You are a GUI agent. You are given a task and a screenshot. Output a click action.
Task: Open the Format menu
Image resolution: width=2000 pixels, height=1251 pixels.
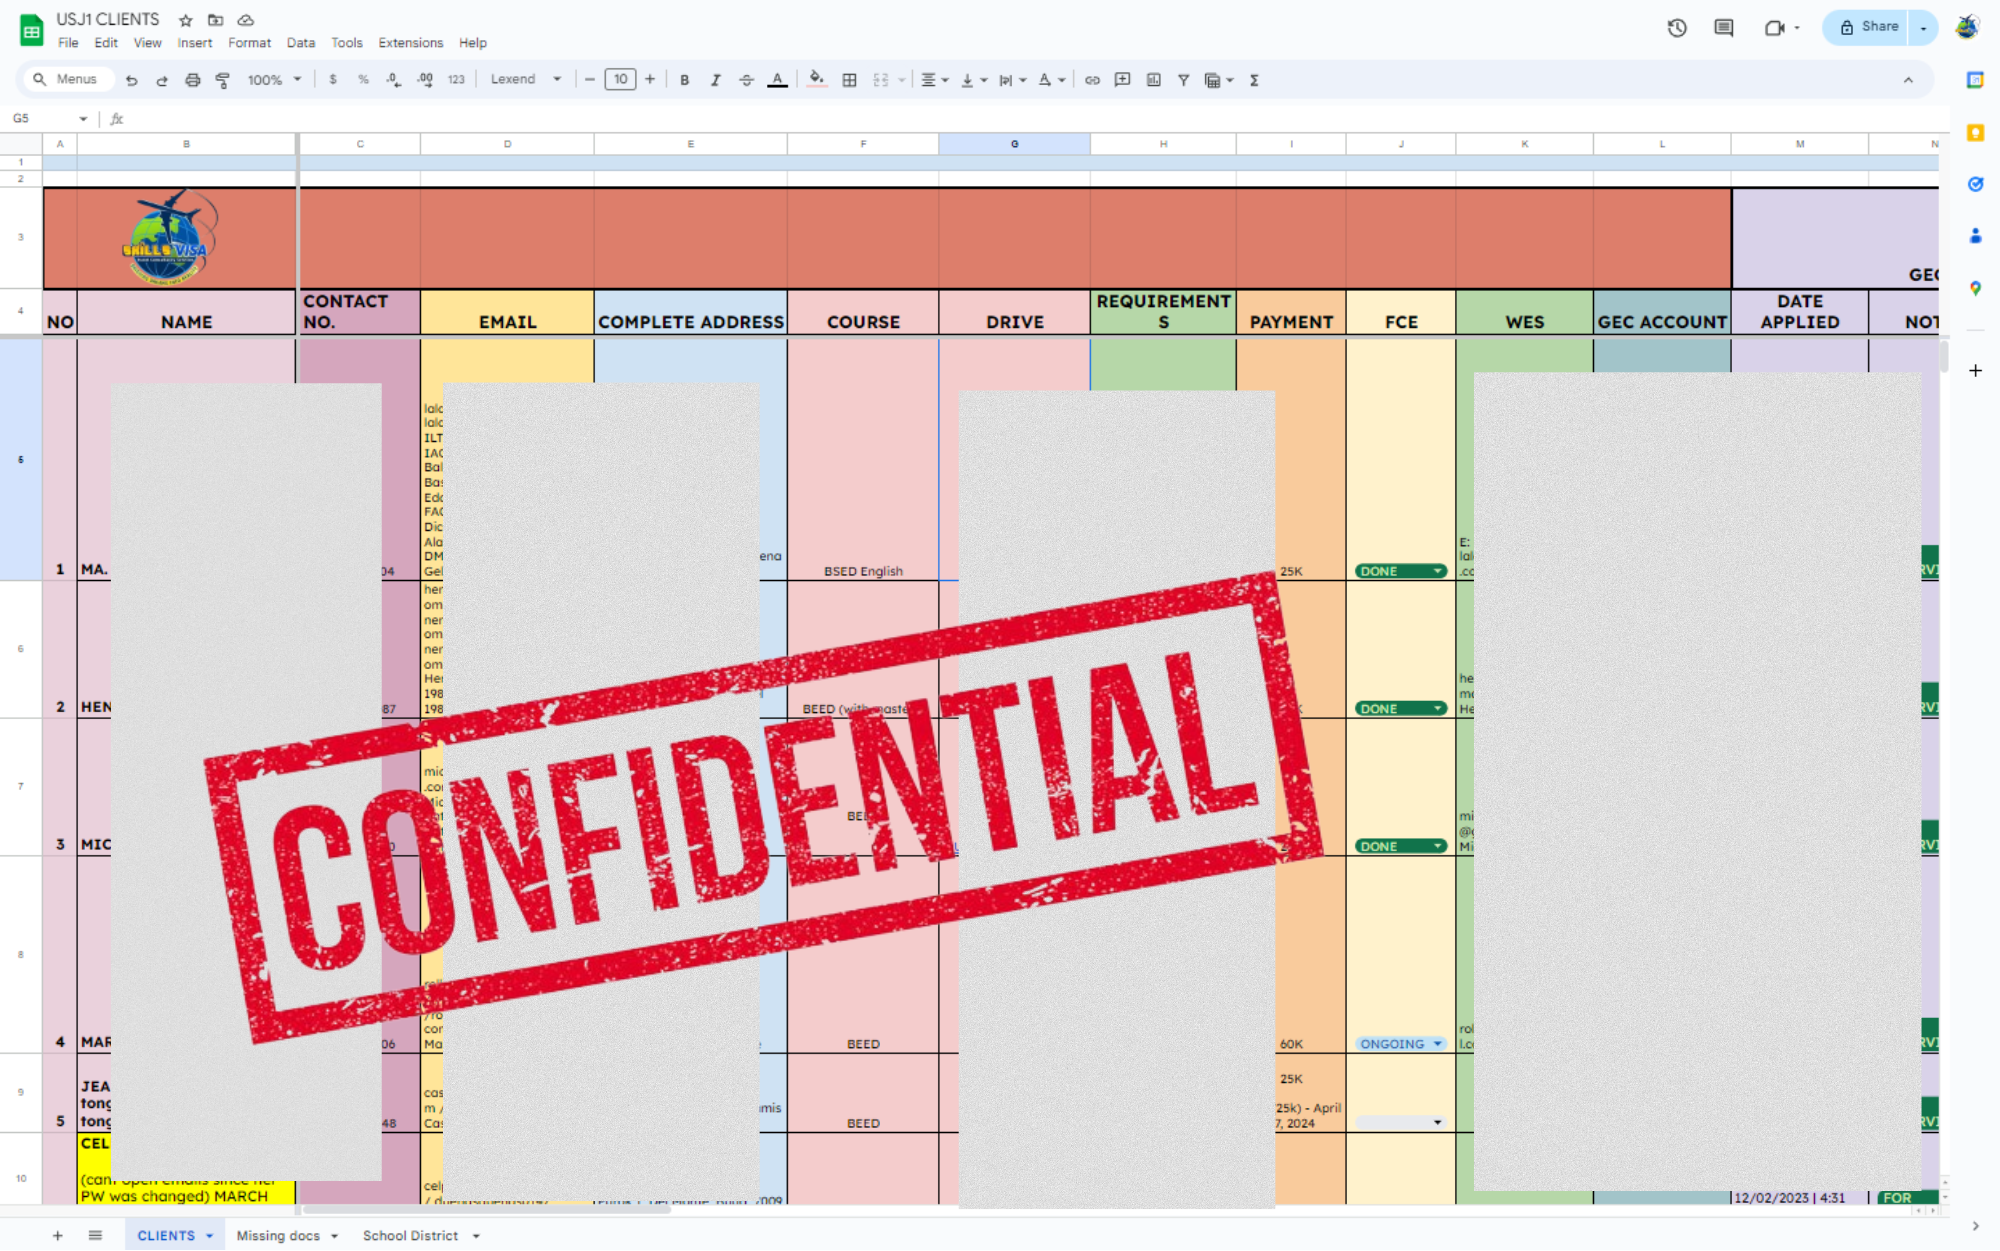click(x=249, y=43)
